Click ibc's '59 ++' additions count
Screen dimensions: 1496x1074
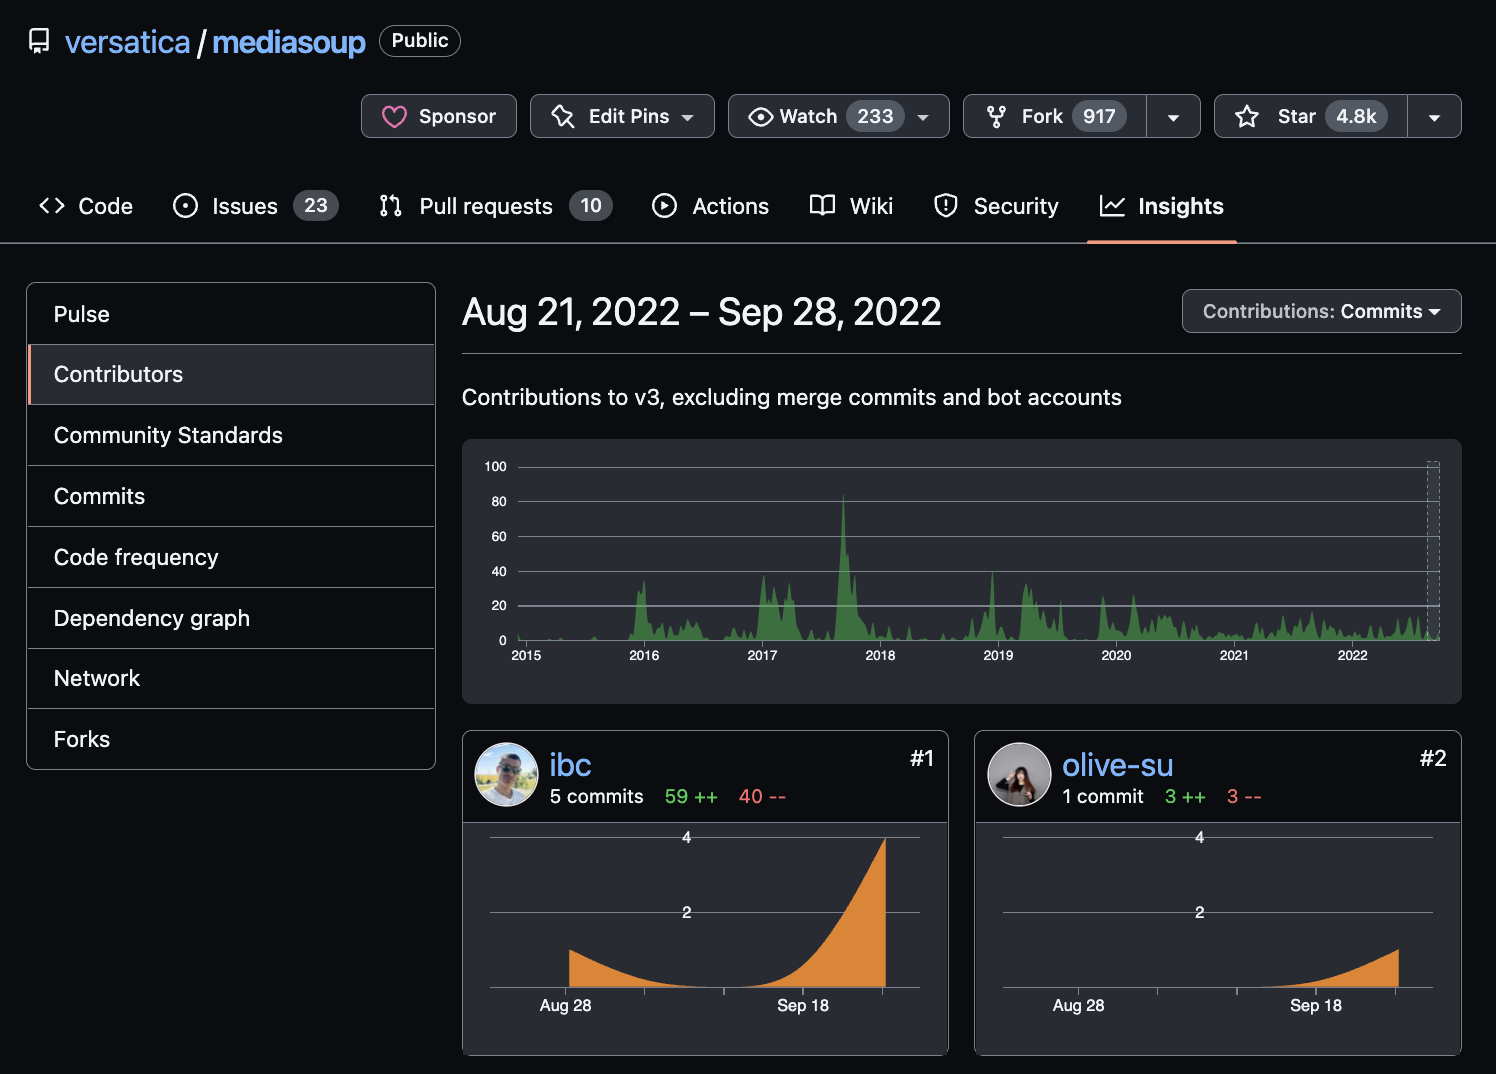pyautogui.click(x=691, y=797)
